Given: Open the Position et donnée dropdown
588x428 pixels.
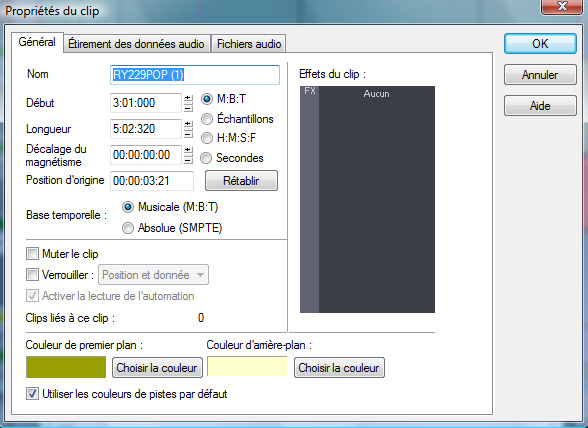Looking at the screenshot, I should pos(153,275).
